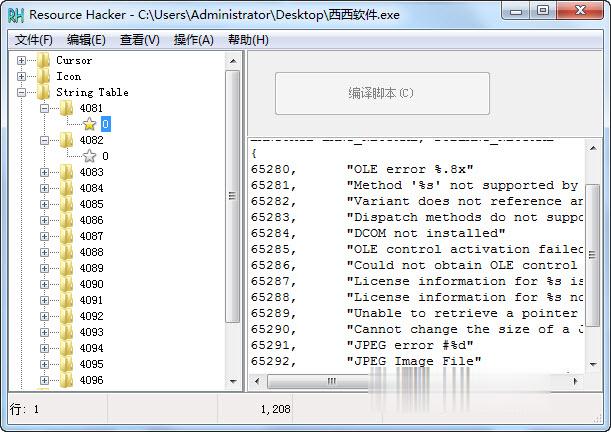Viewport: 611px width, 432px height.
Task: Select the Cursor label in tree
Action: 74,60
